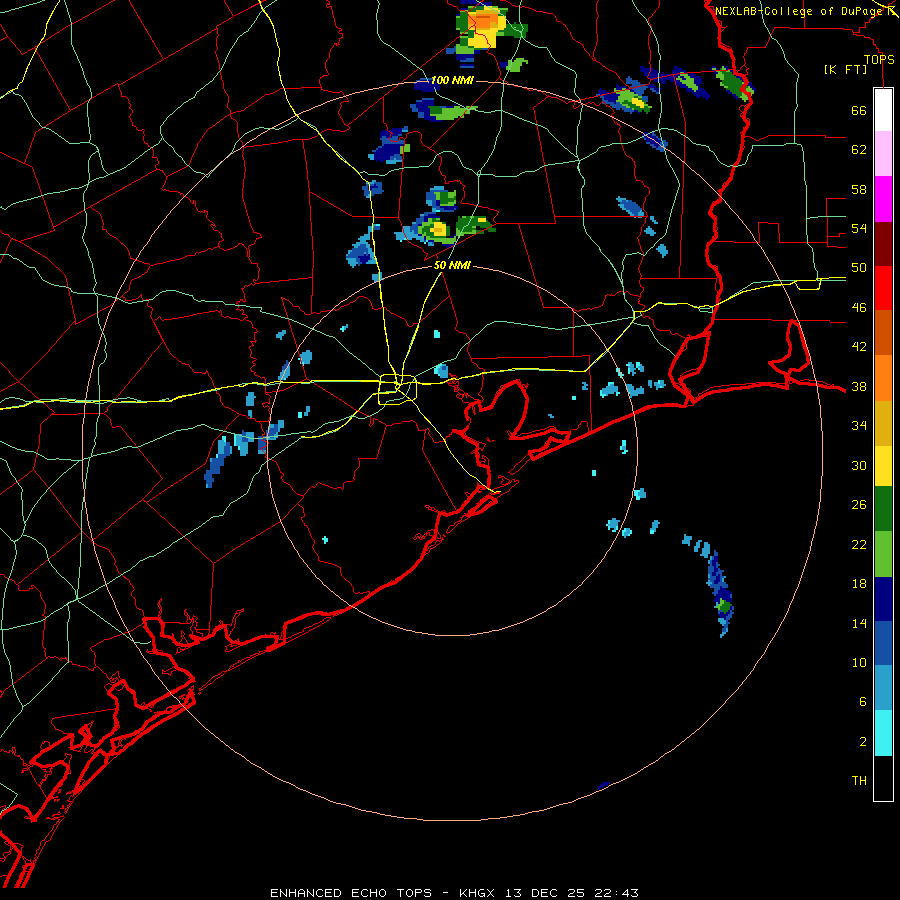The image size is (900, 900).
Task: Click the 'NEXLAB-College of DuPage' credit text
Action: coord(798,11)
